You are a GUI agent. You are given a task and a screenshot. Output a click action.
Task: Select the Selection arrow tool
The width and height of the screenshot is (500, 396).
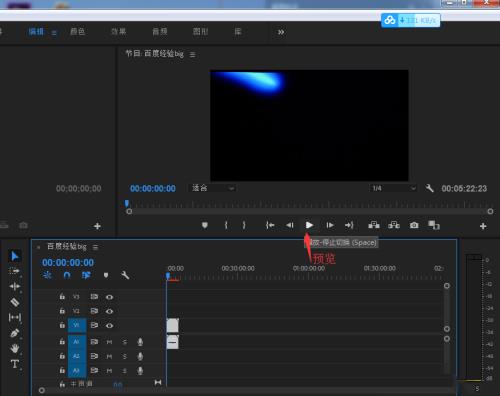[x=15, y=256]
